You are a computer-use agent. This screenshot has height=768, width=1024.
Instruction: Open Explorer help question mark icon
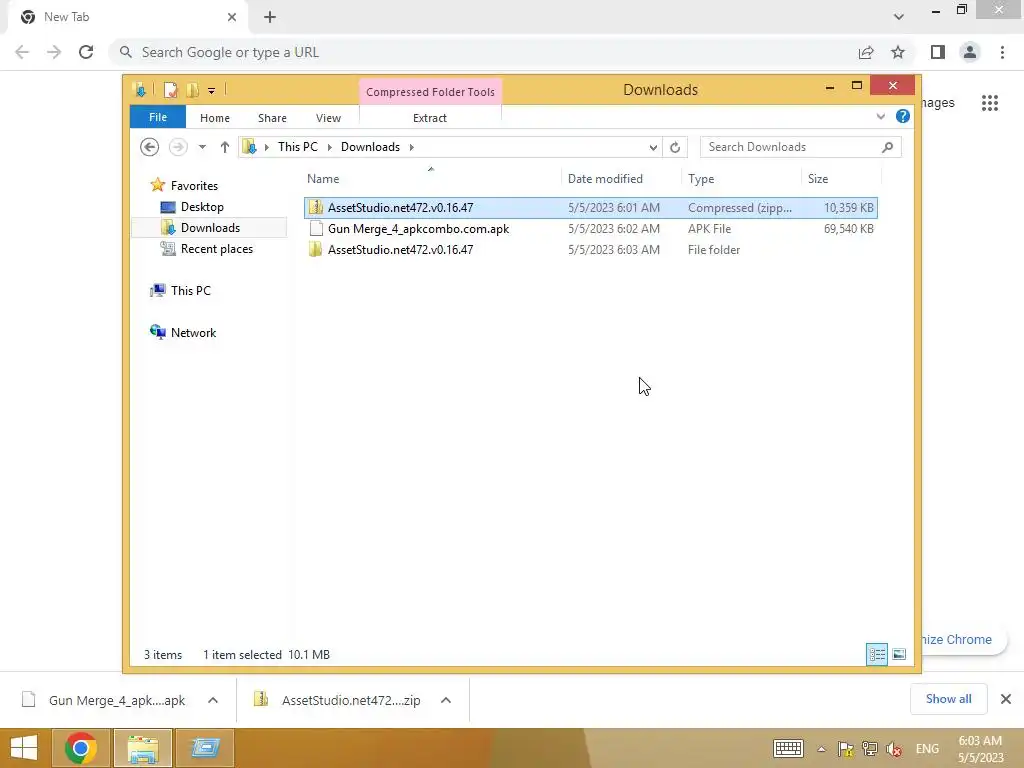tap(903, 116)
